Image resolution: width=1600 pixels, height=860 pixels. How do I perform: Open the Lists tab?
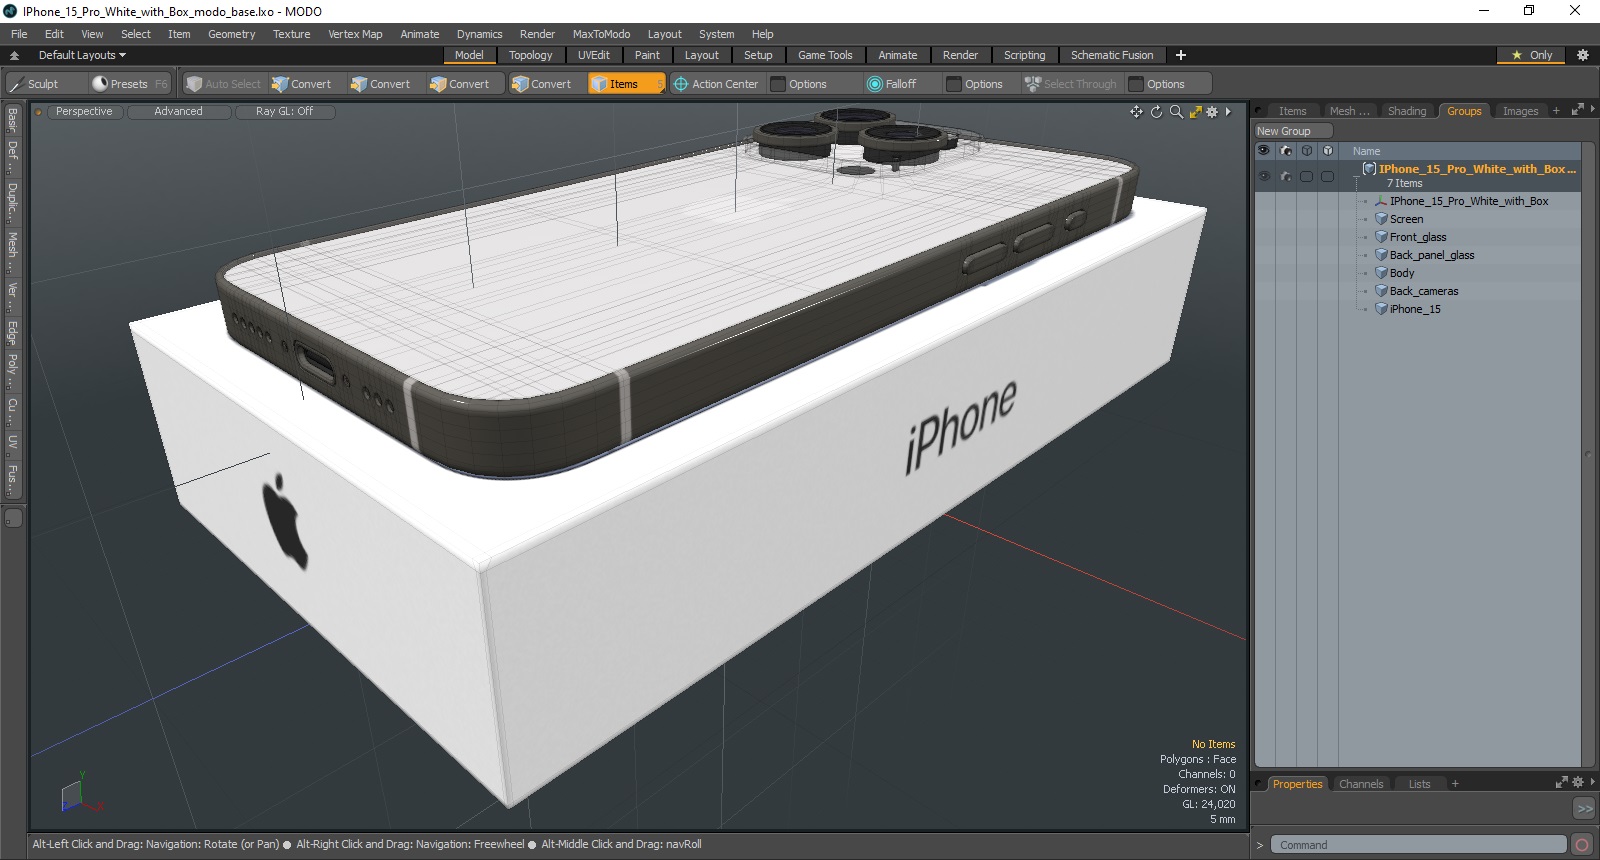click(1419, 784)
